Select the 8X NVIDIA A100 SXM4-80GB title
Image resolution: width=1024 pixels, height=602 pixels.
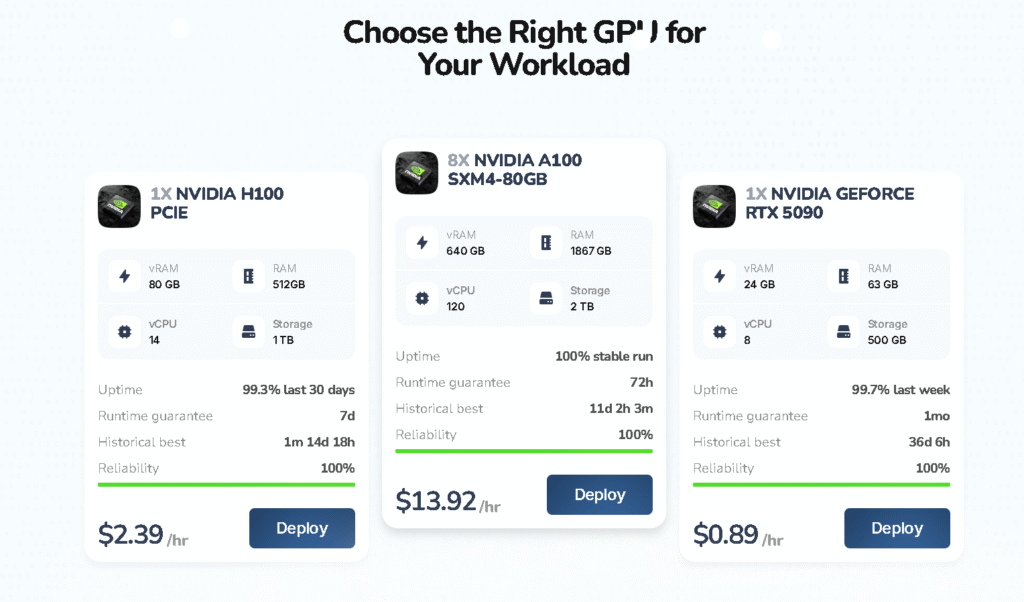coord(514,170)
